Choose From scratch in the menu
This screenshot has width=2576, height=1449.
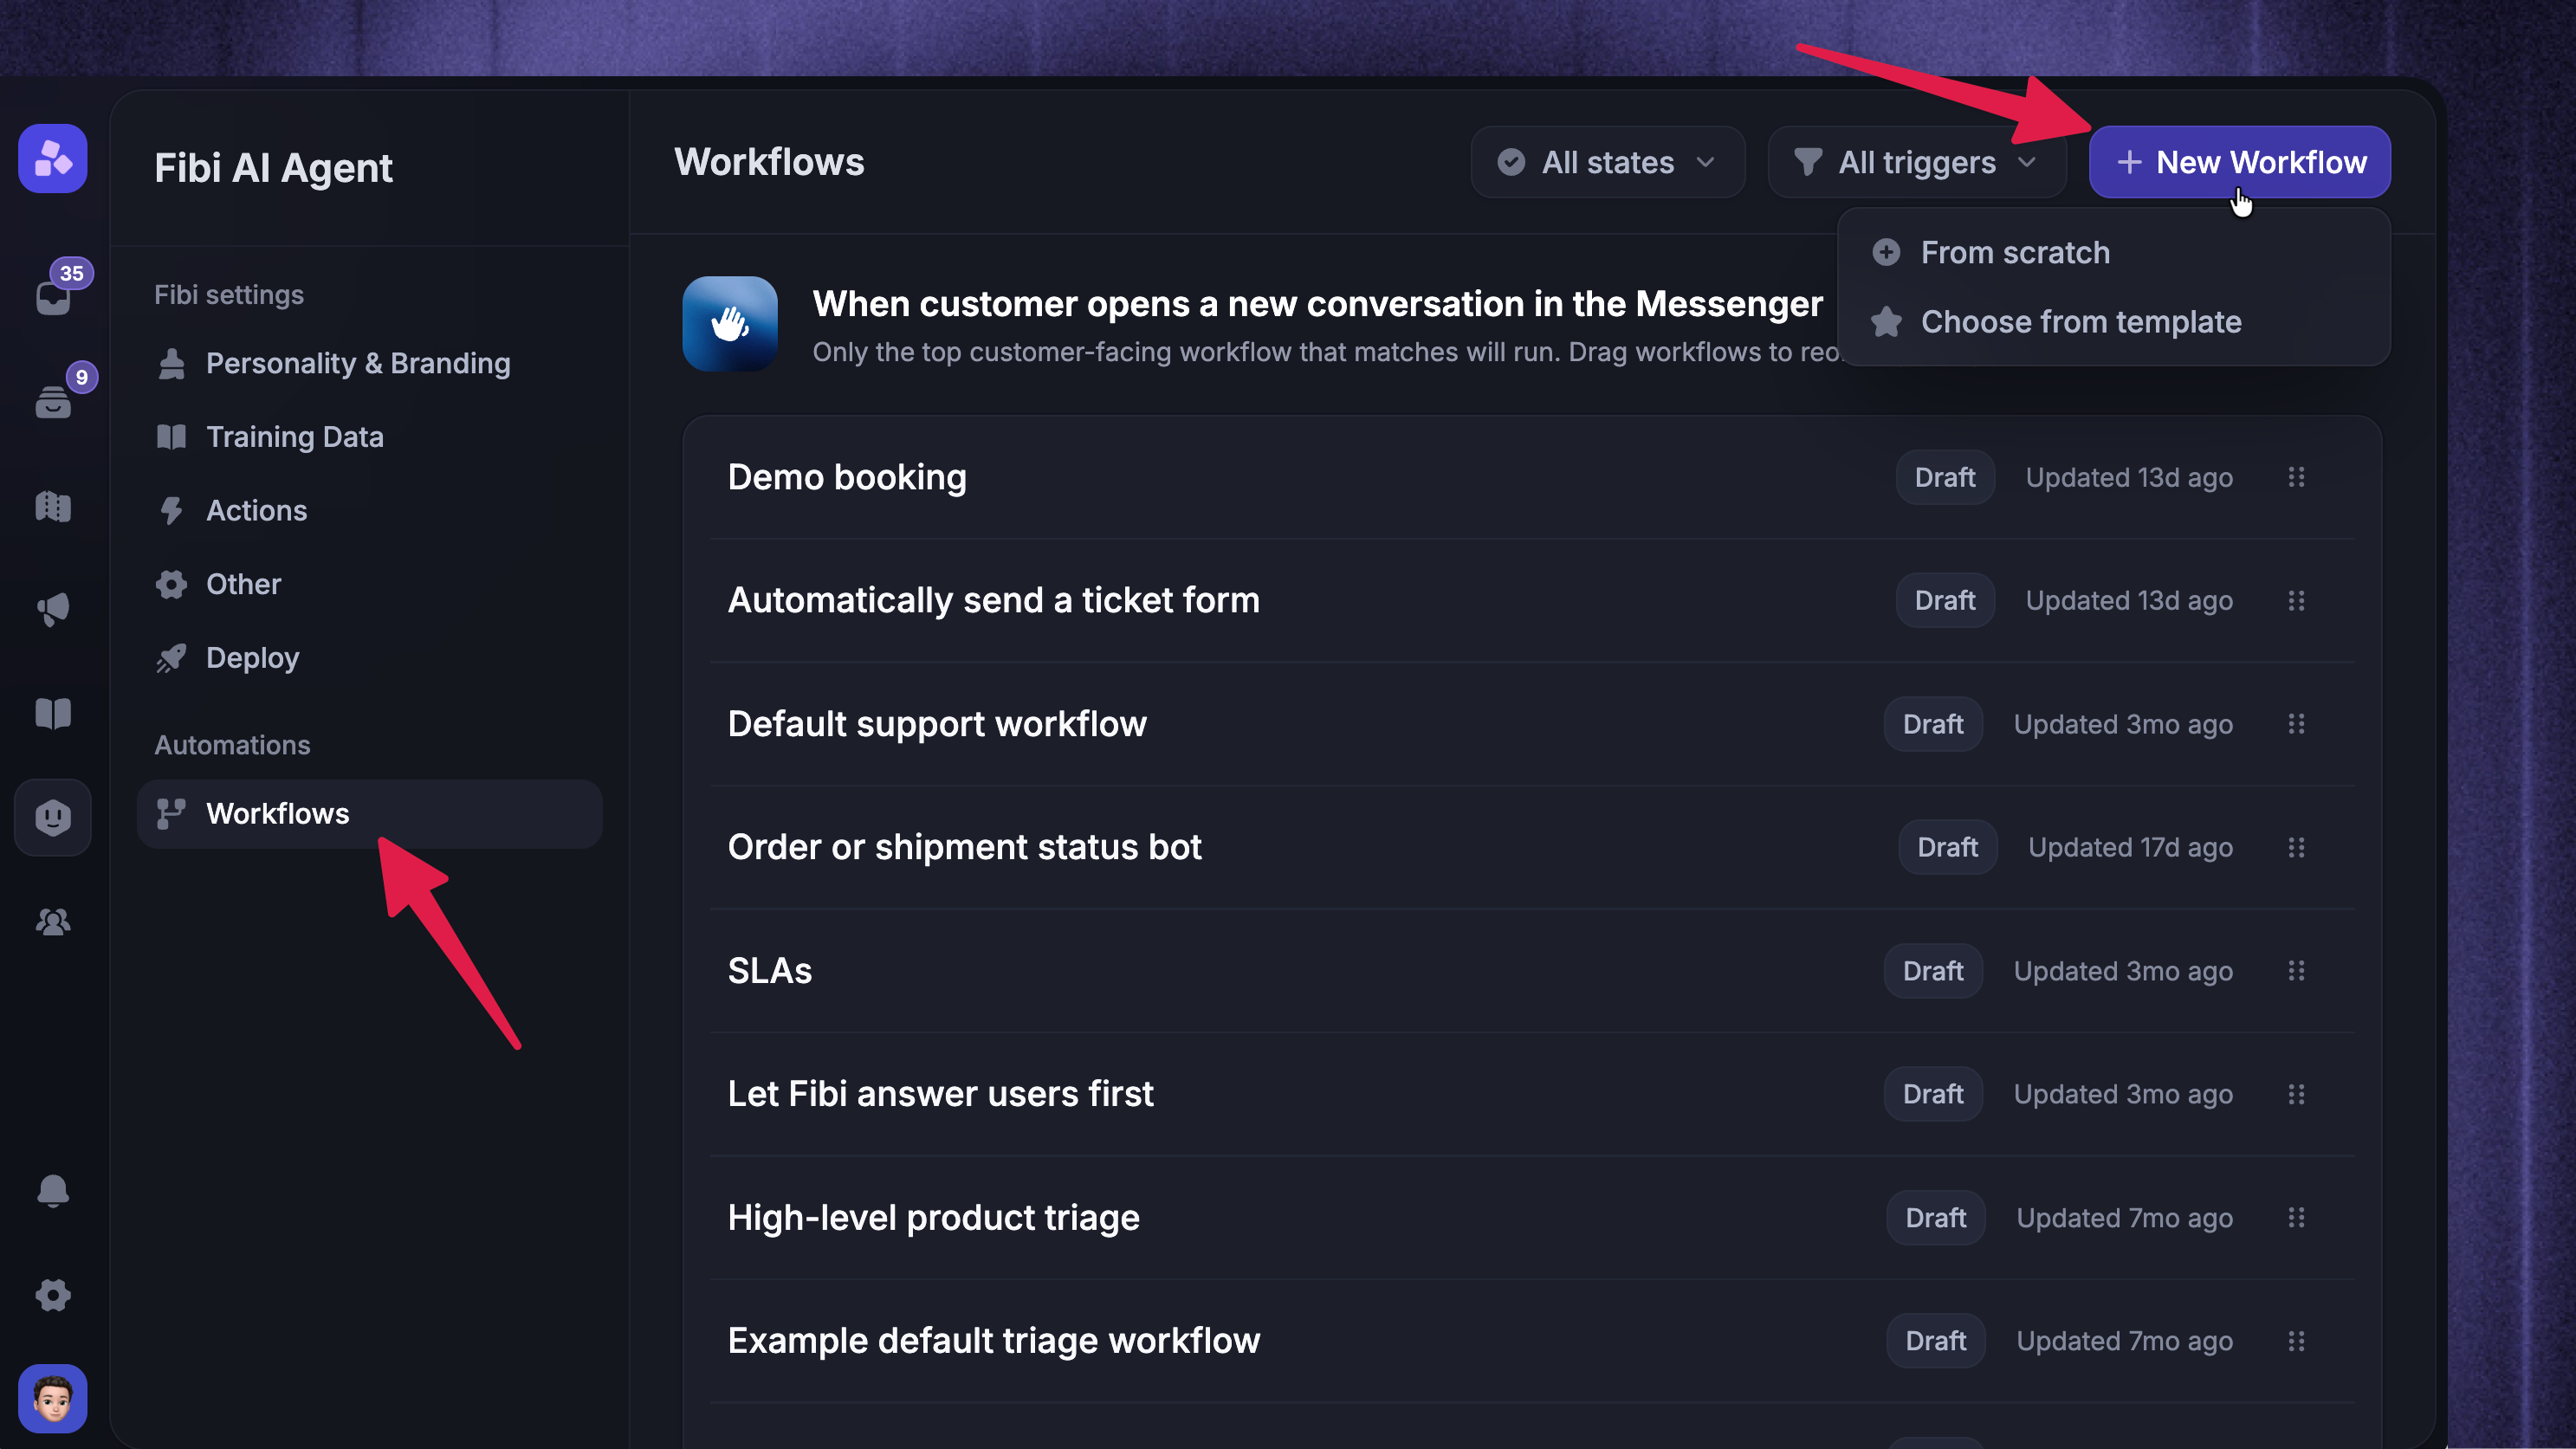(x=2114, y=252)
